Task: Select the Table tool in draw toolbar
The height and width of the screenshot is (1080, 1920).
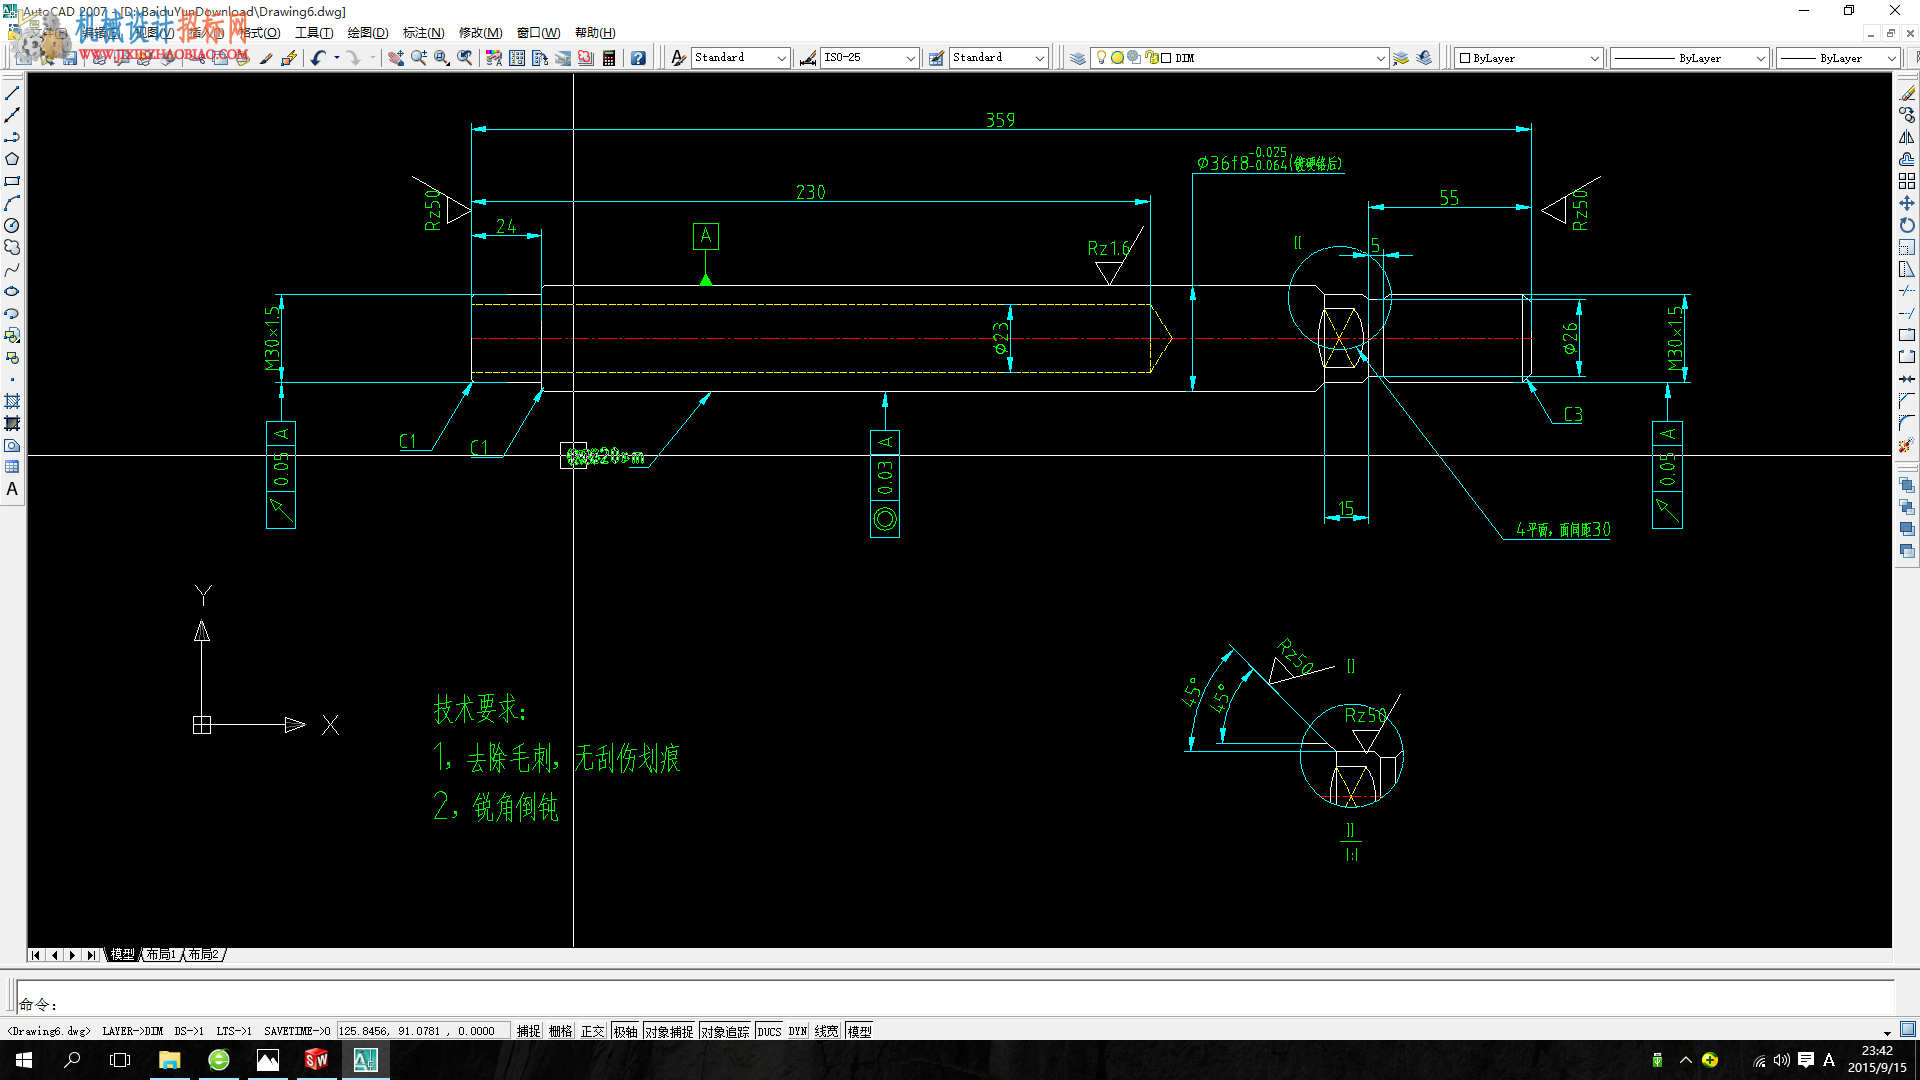Action: 12,467
